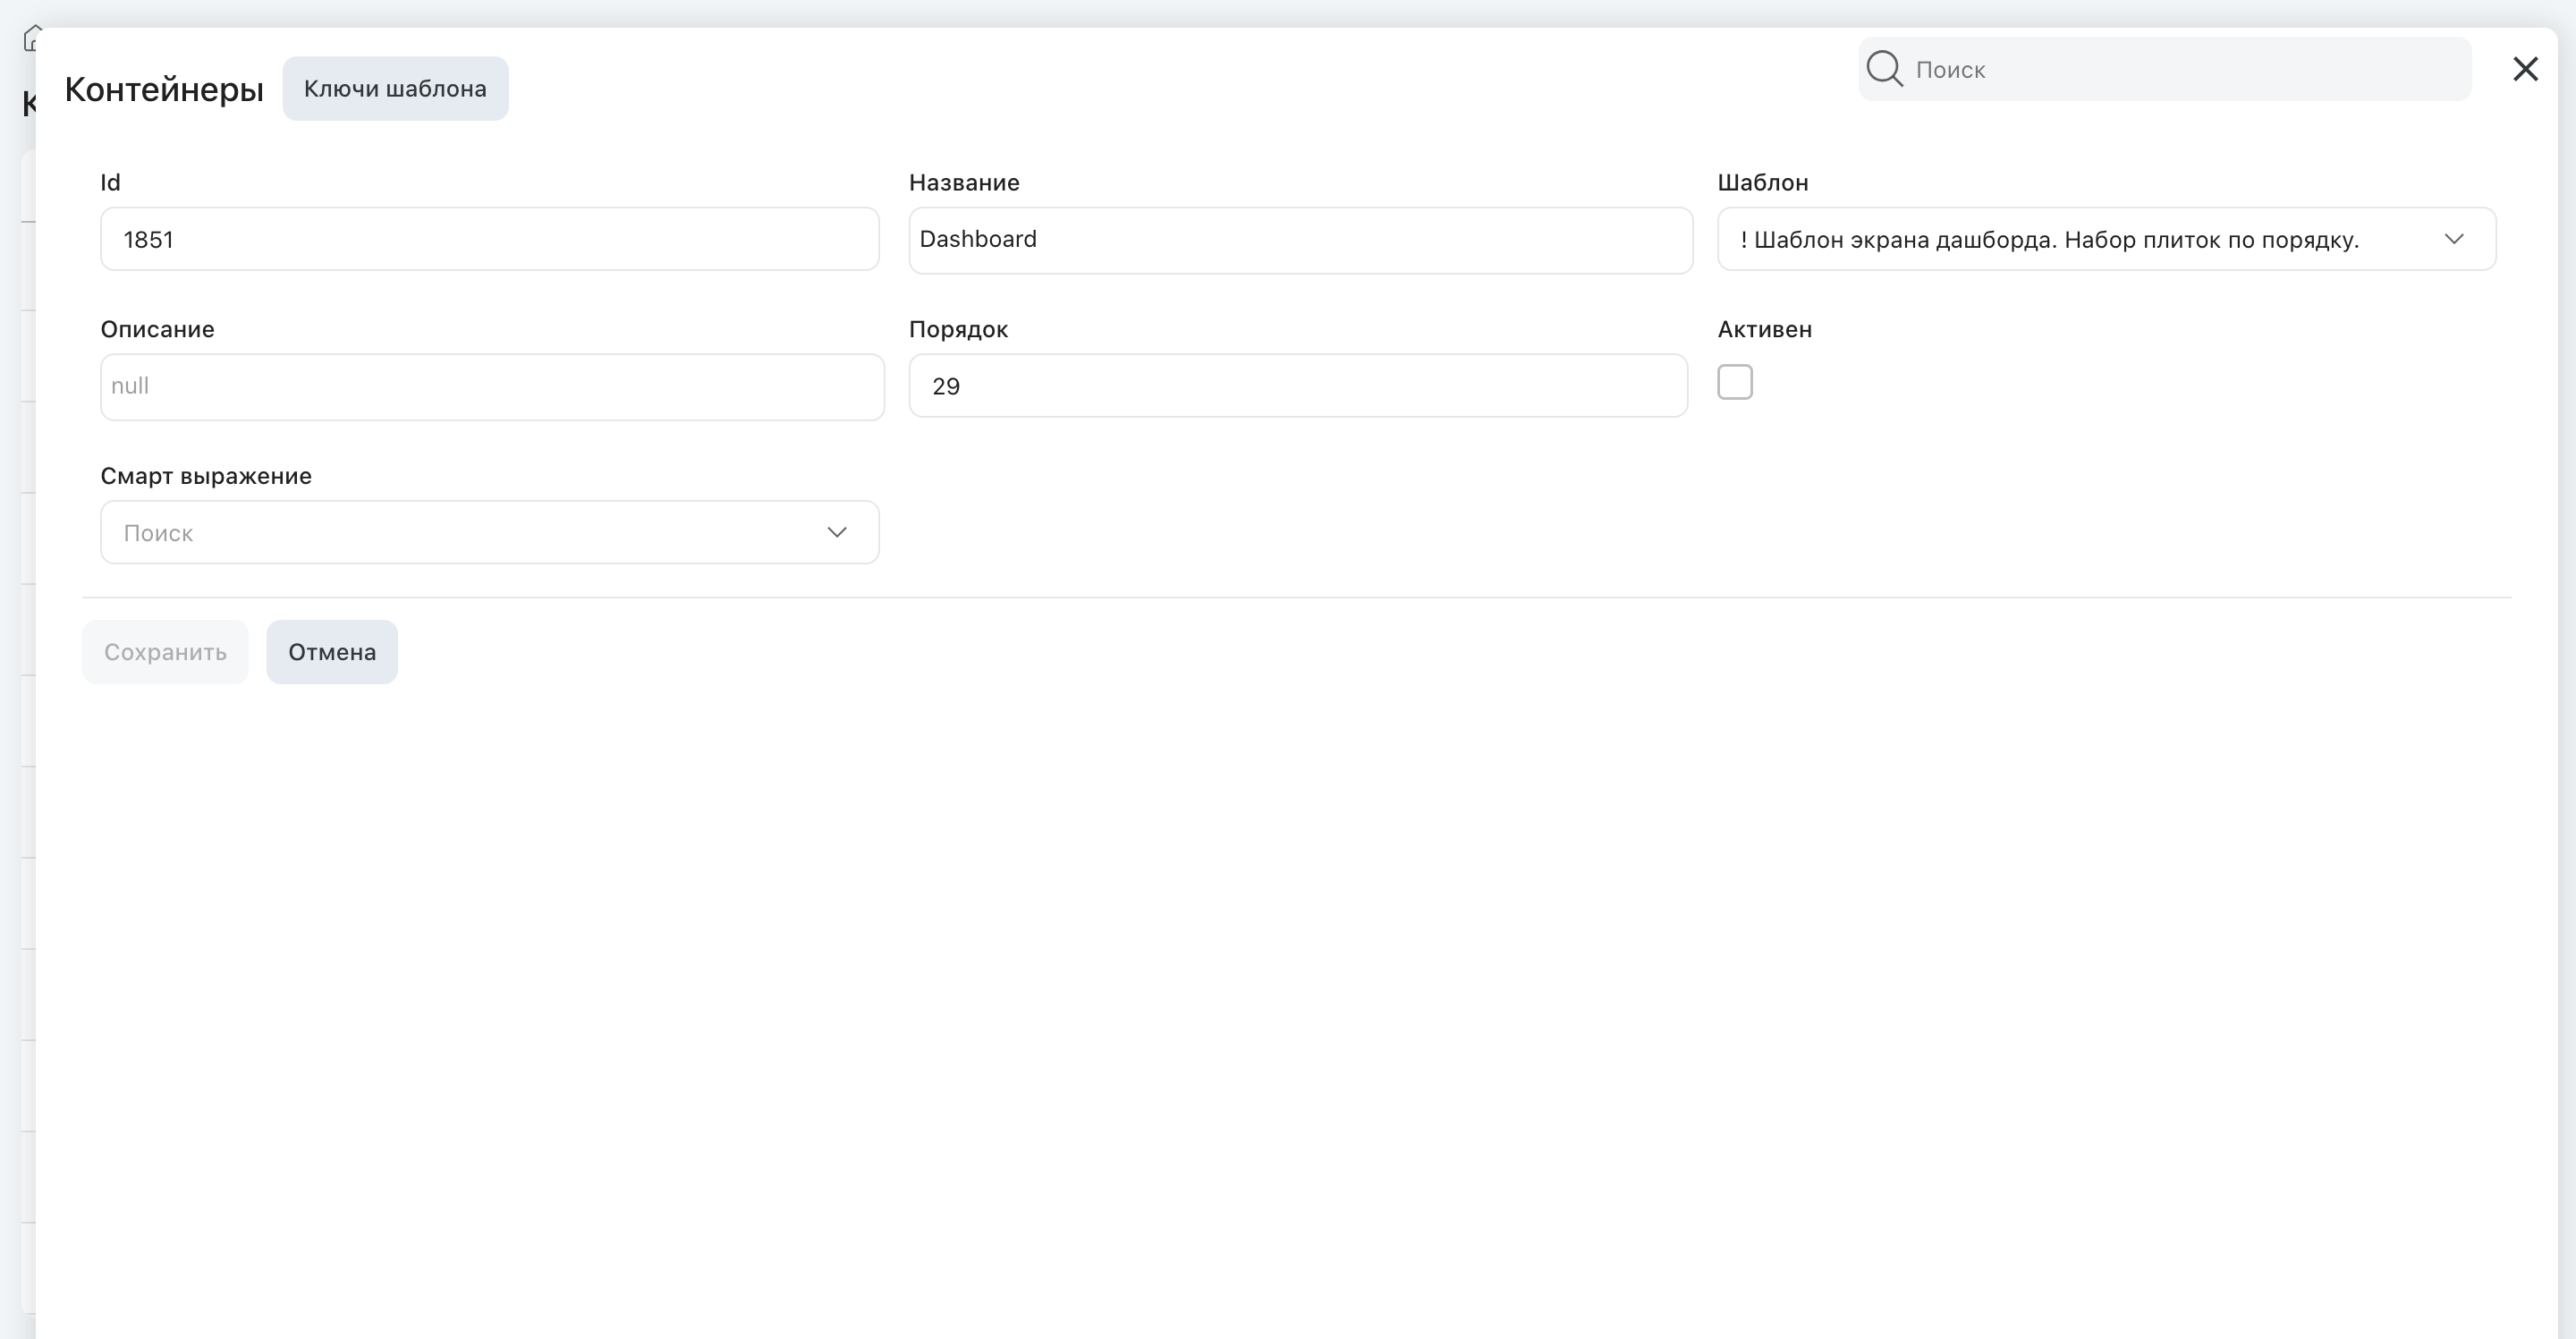Click the Шаблон label
The image size is (2576, 1339).
coord(1762,182)
